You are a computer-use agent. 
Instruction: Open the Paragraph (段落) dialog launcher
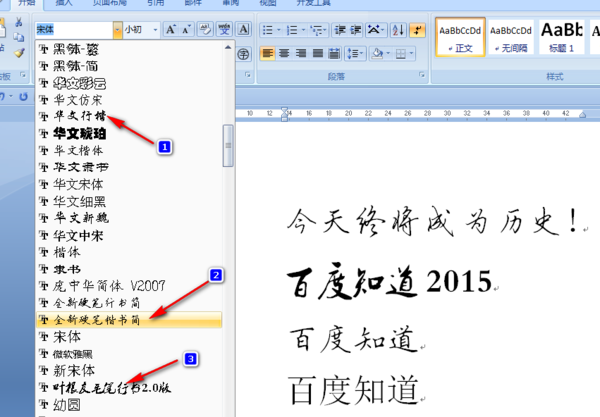pyautogui.click(x=422, y=75)
